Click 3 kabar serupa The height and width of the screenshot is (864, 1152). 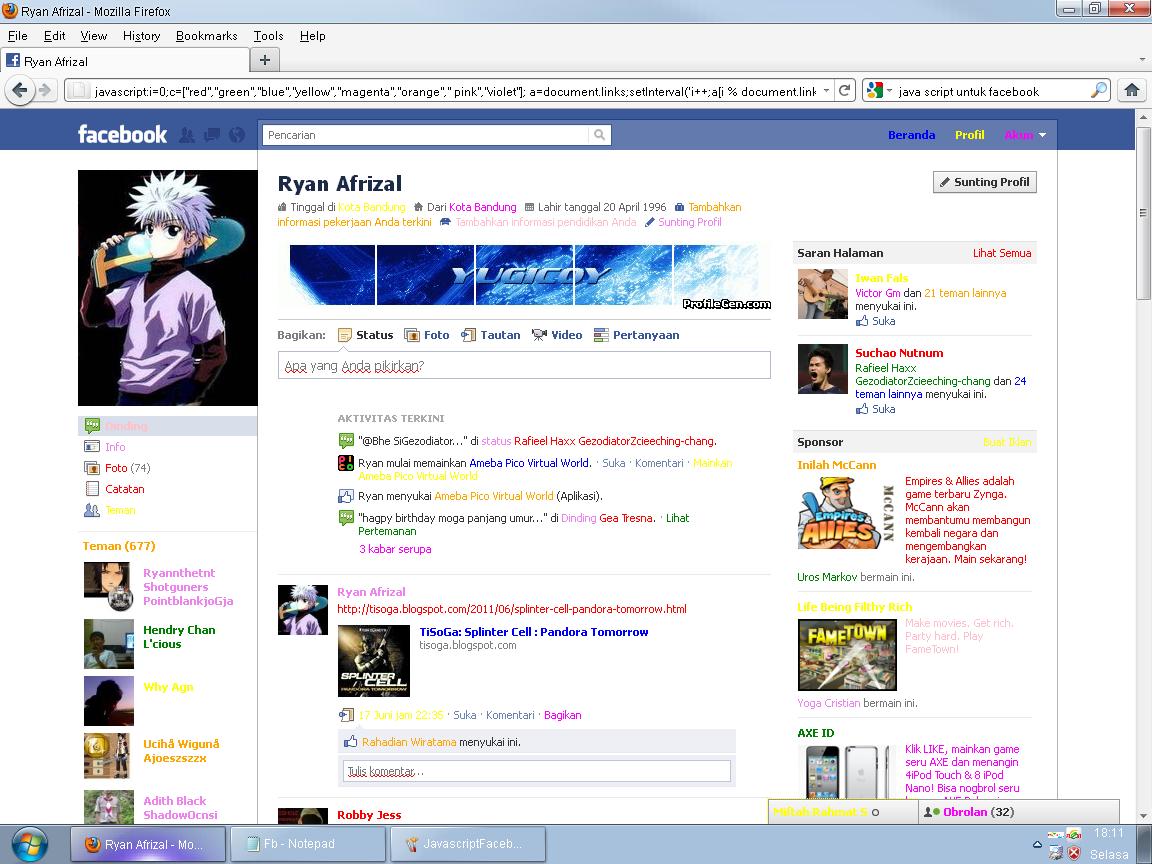click(x=395, y=549)
